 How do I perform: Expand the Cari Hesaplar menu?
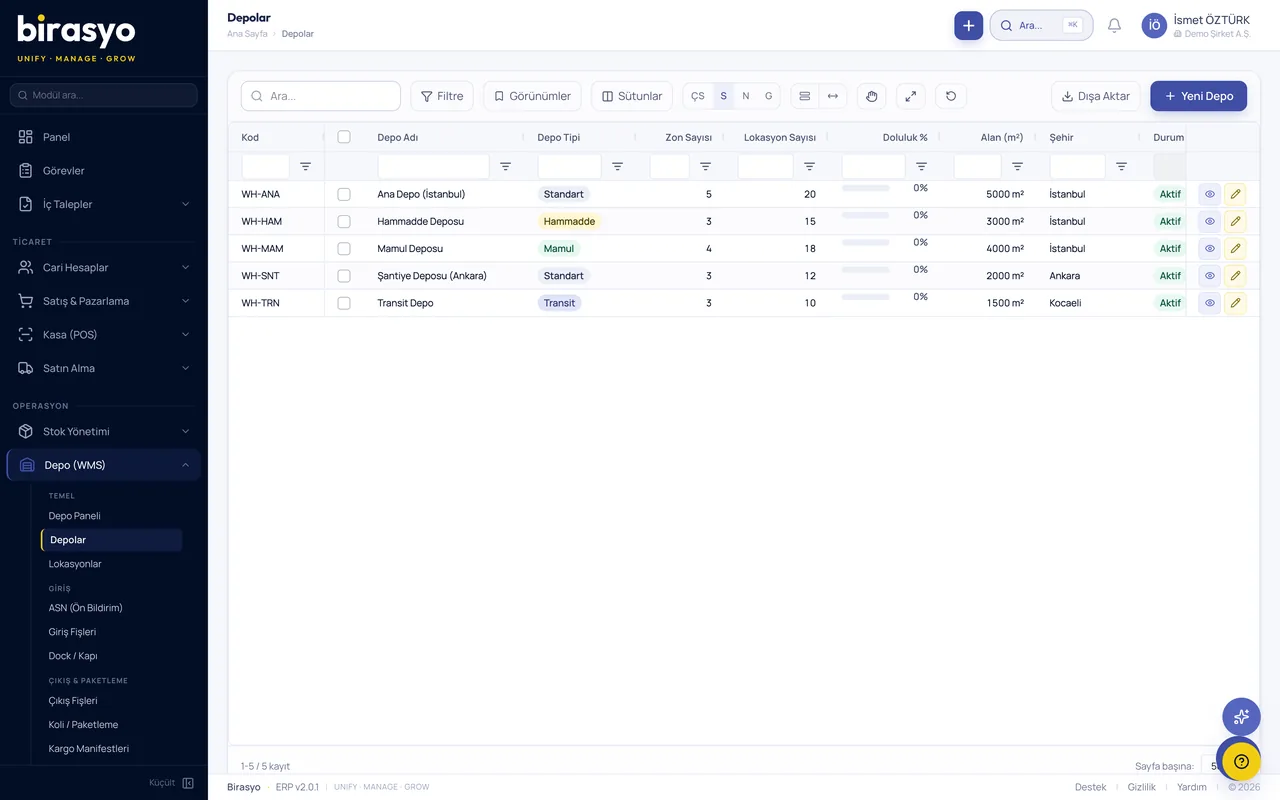[104, 267]
